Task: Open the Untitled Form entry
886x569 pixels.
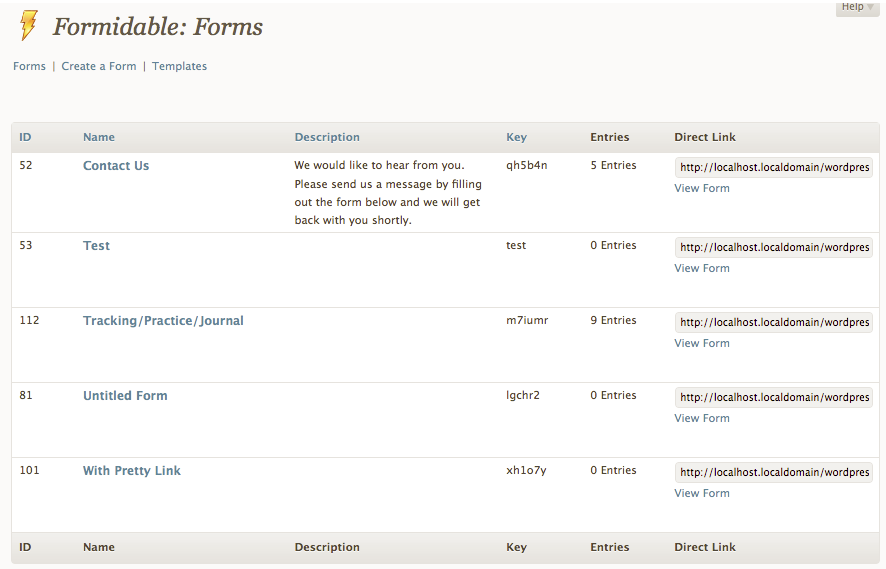Action: pos(125,396)
